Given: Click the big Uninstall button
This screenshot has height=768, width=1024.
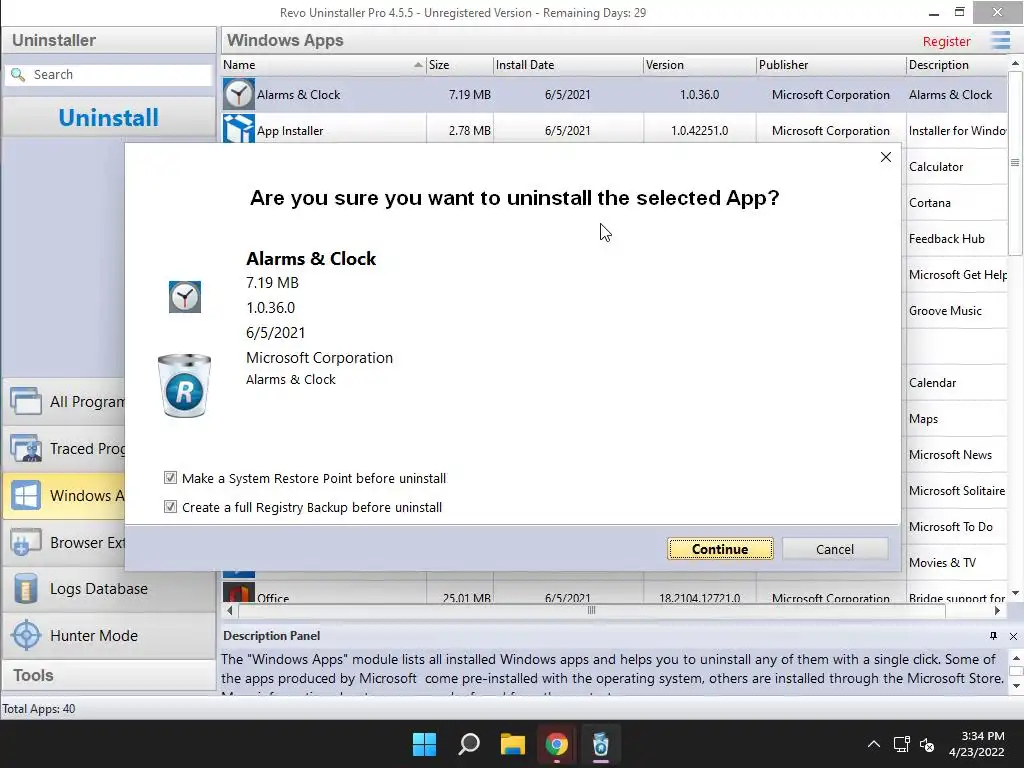Looking at the screenshot, I should [108, 118].
